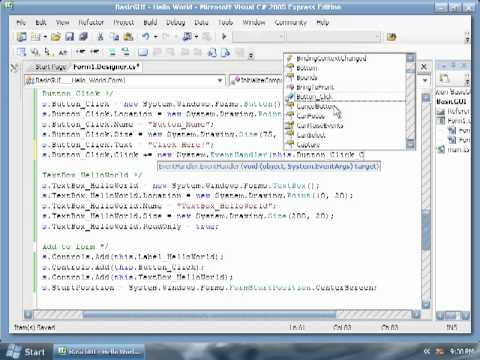480x360 pixels.
Task: Click Uncomment selected lines icon
Action: (x=126, y=52)
